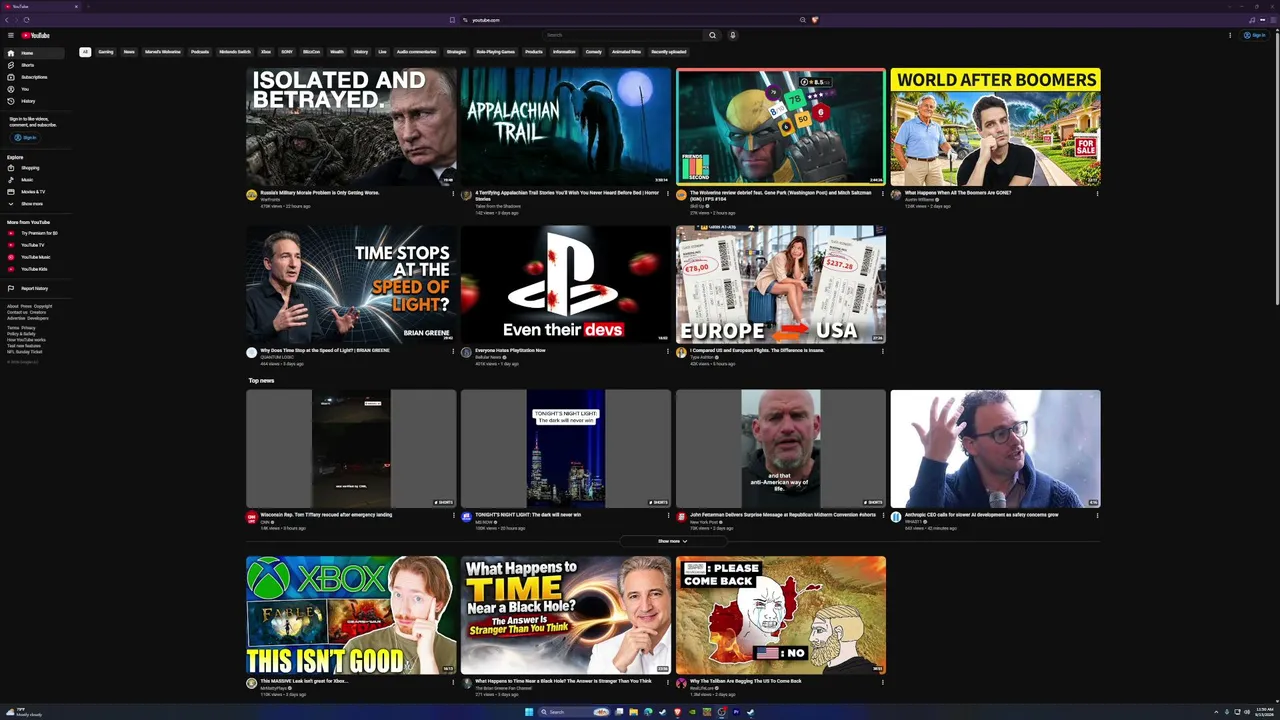1280x720 pixels.
Task: Select the All filter chip
Action: point(85,52)
